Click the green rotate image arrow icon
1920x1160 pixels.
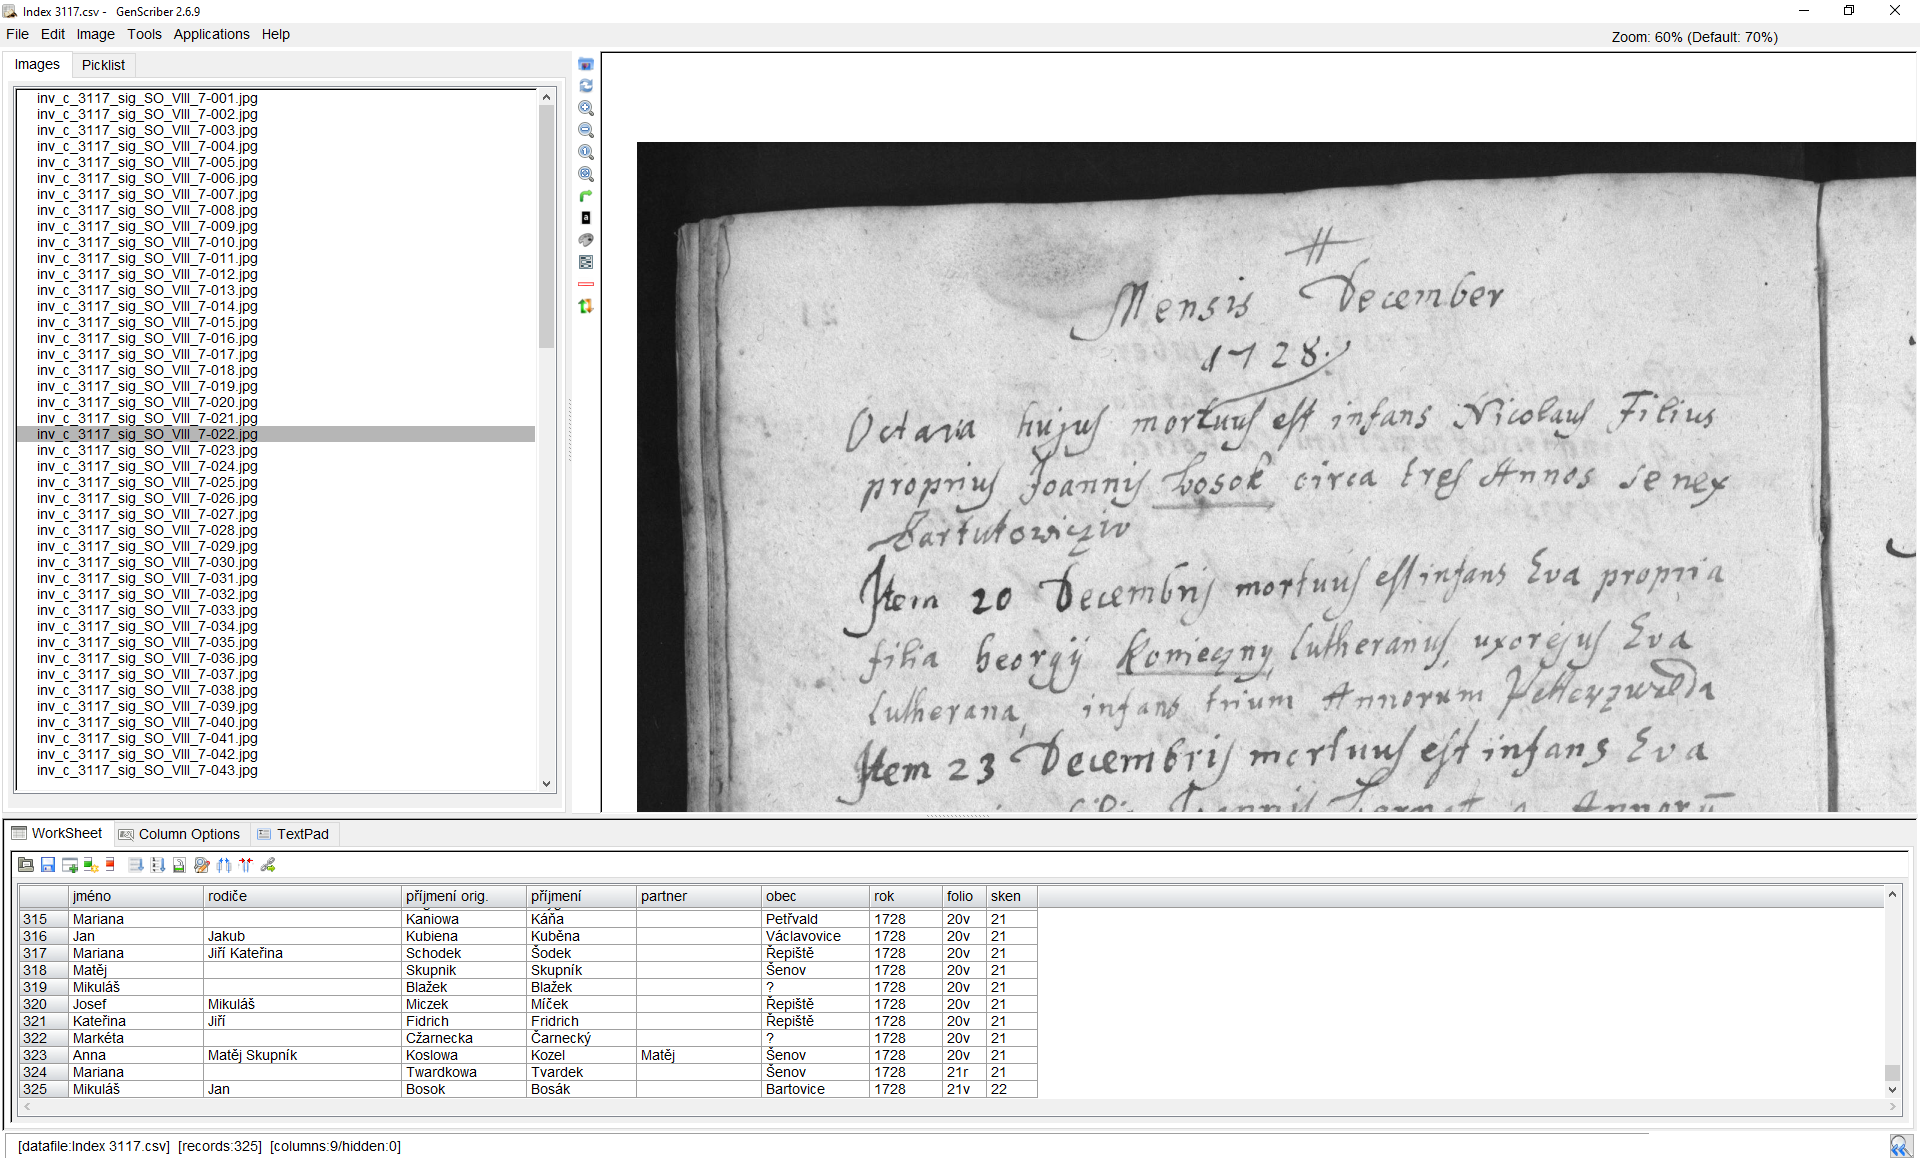coord(586,196)
